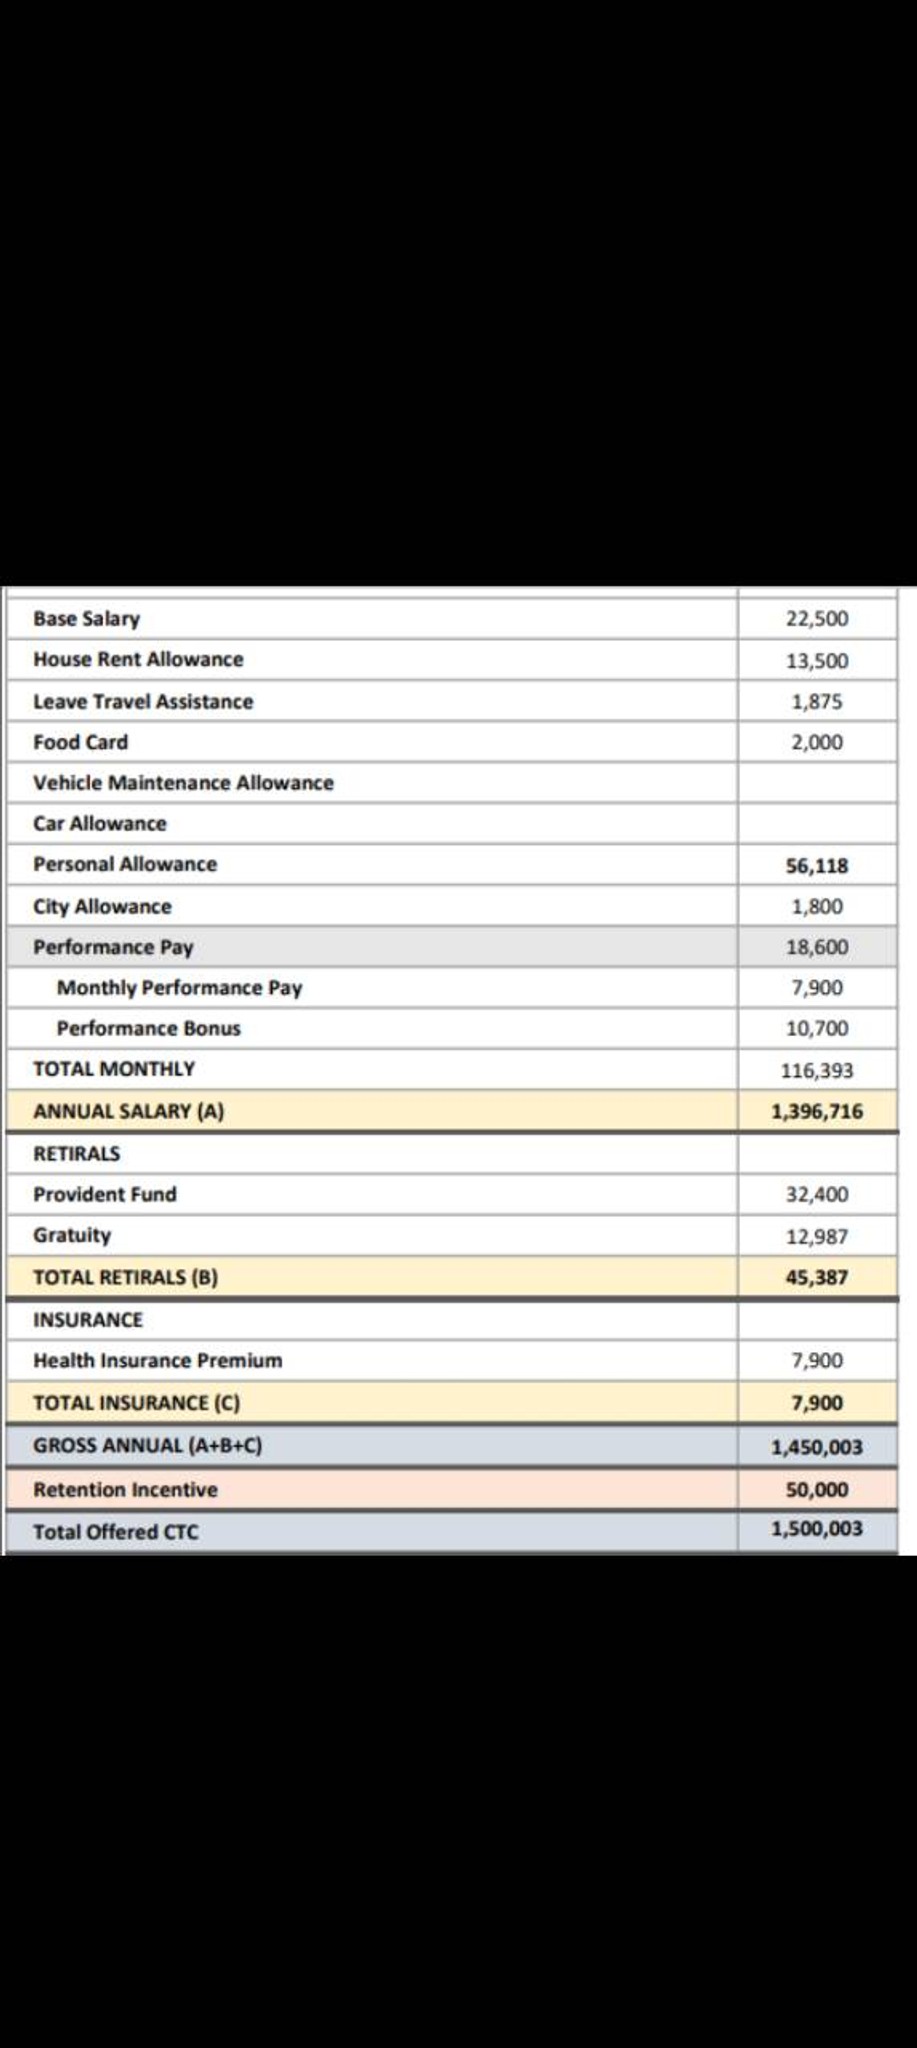Image resolution: width=917 pixels, height=2048 pixels.
Task: Select the 'City Allowance' label
Action: (x=102, y=907)
